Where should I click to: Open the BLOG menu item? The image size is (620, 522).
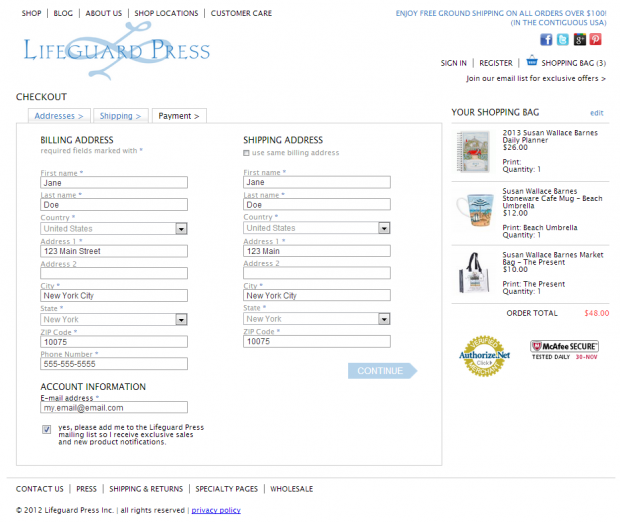coord(63,13)
